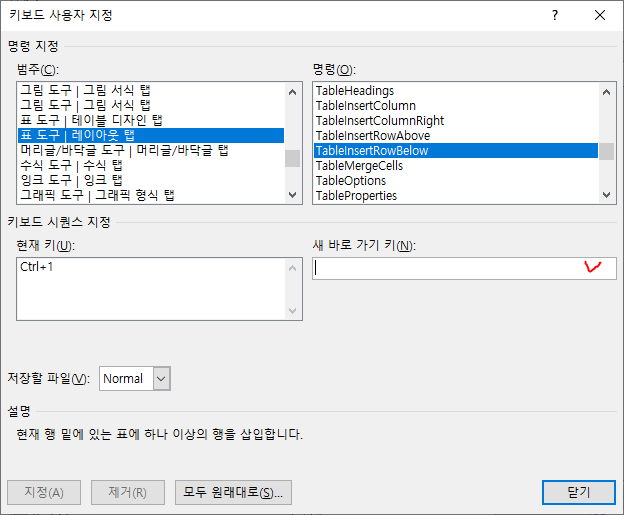
Task: Select '그래픽 도구 | 그래픽 형식 탭' category
Action: (x=151, y=195)
